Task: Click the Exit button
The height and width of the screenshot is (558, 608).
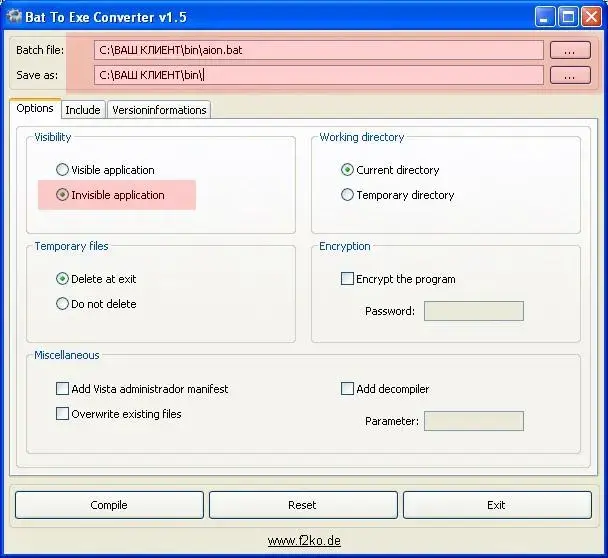Action: coord(497,505)
